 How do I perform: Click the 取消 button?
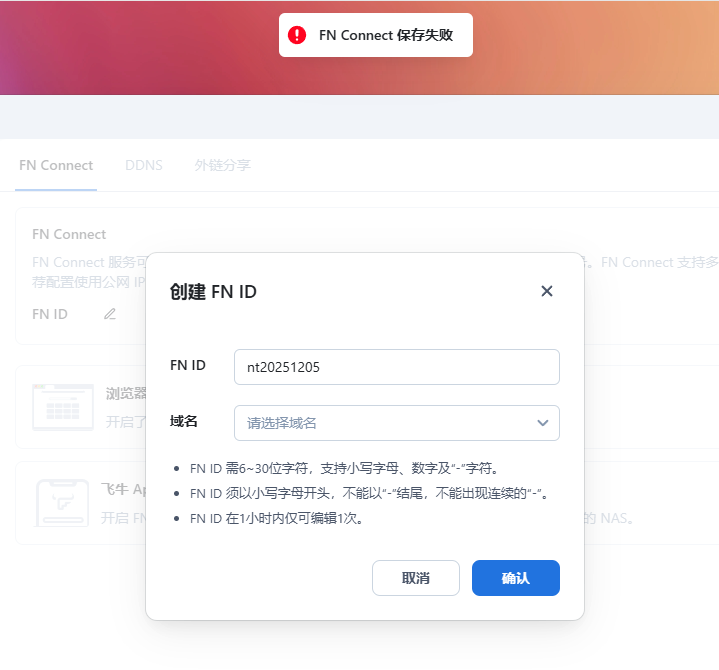point(416,578)
